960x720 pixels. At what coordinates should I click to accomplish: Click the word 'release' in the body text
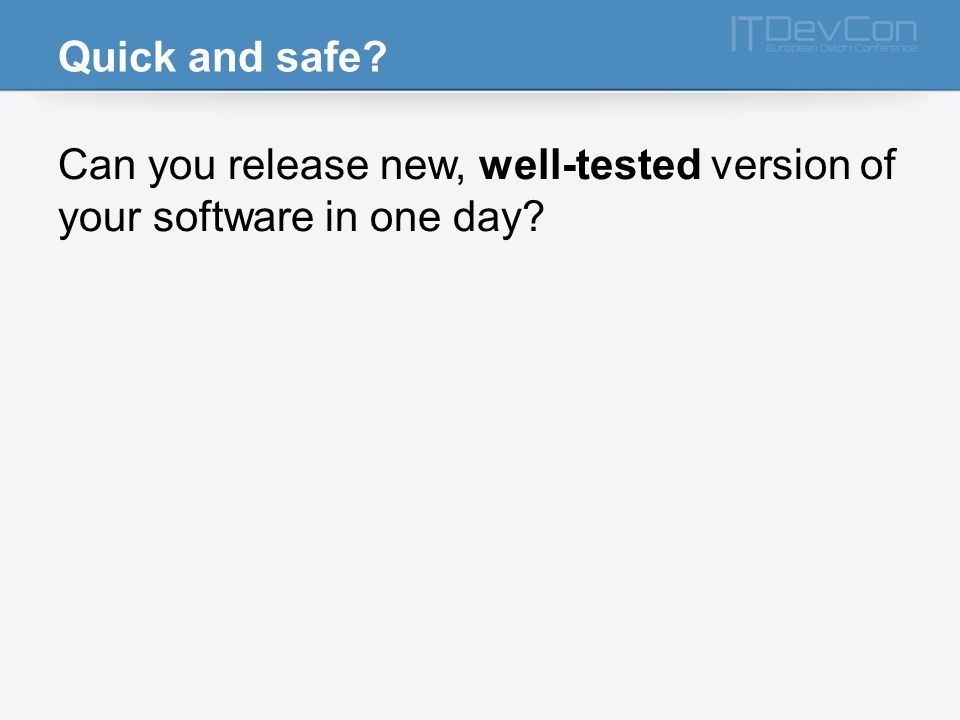(x=298, y=165)
